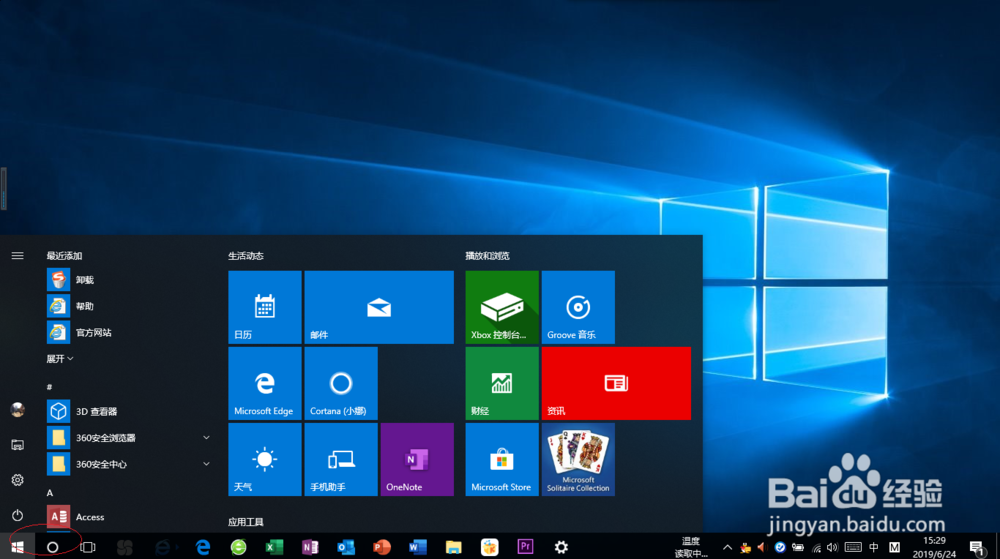Show hidden tray icons arrow
The height and width of the screenshot is (559, 1000).
tap(727, 548)
